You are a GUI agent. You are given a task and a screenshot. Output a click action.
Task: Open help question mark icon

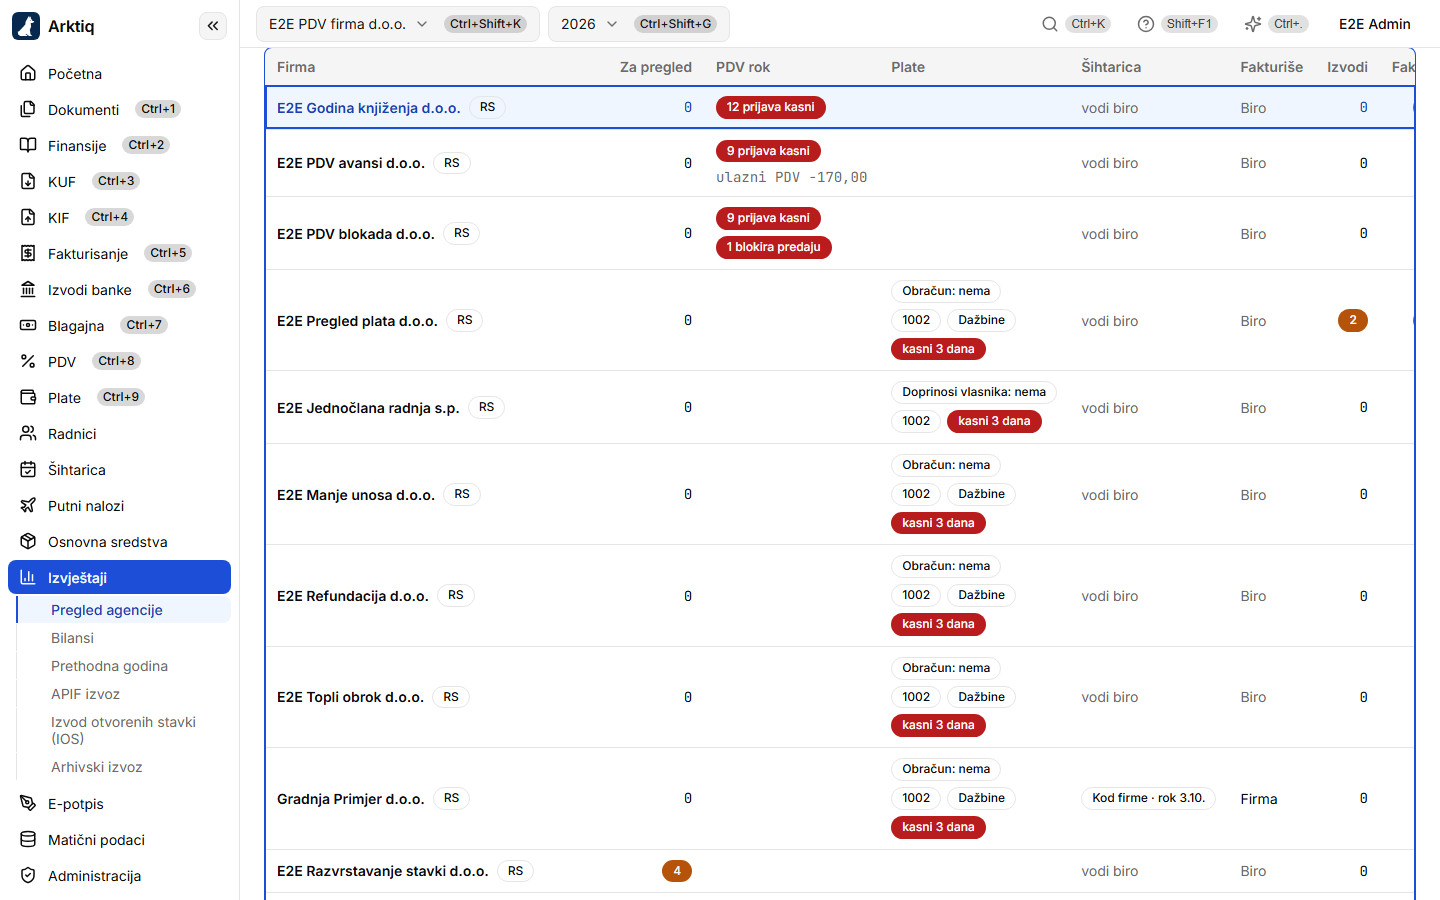[1146, 24]
